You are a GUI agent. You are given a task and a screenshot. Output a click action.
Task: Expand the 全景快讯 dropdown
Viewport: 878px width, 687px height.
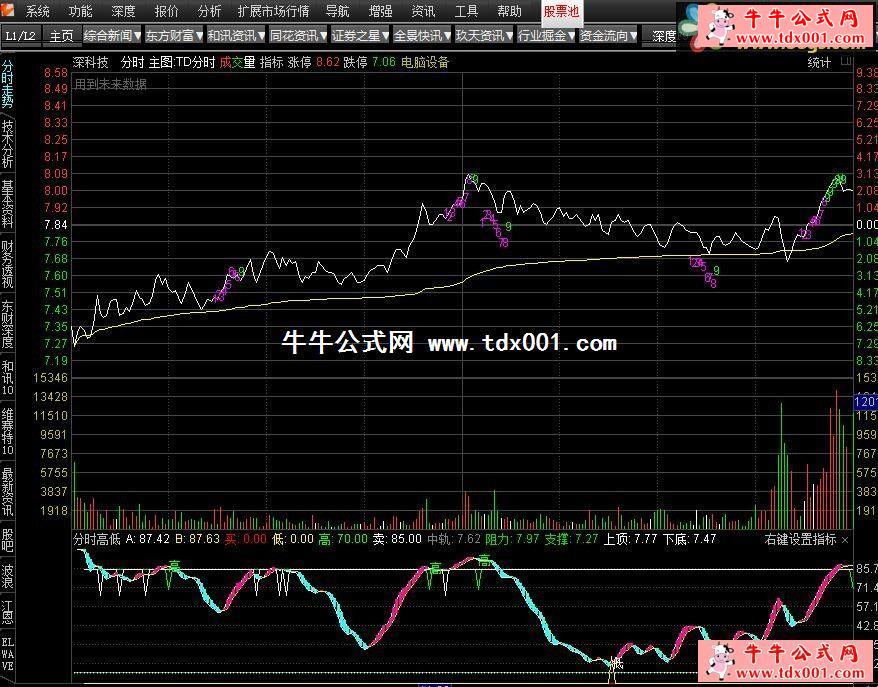point(422,36)
